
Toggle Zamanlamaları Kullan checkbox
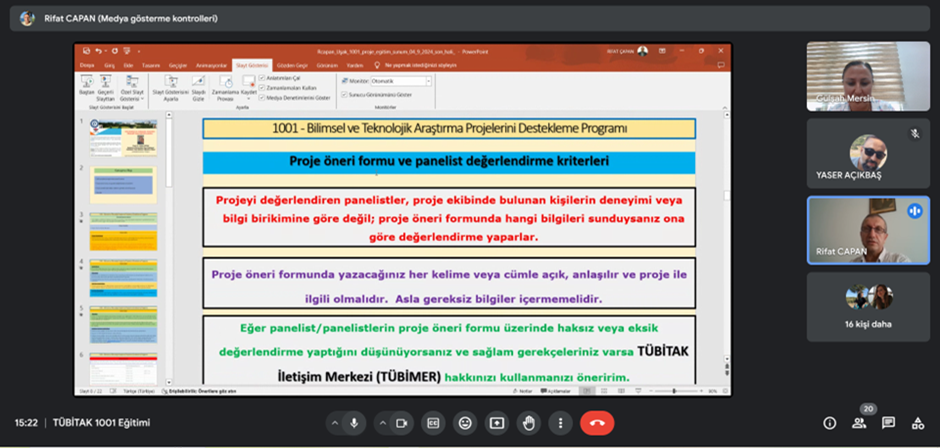(261, 88)
